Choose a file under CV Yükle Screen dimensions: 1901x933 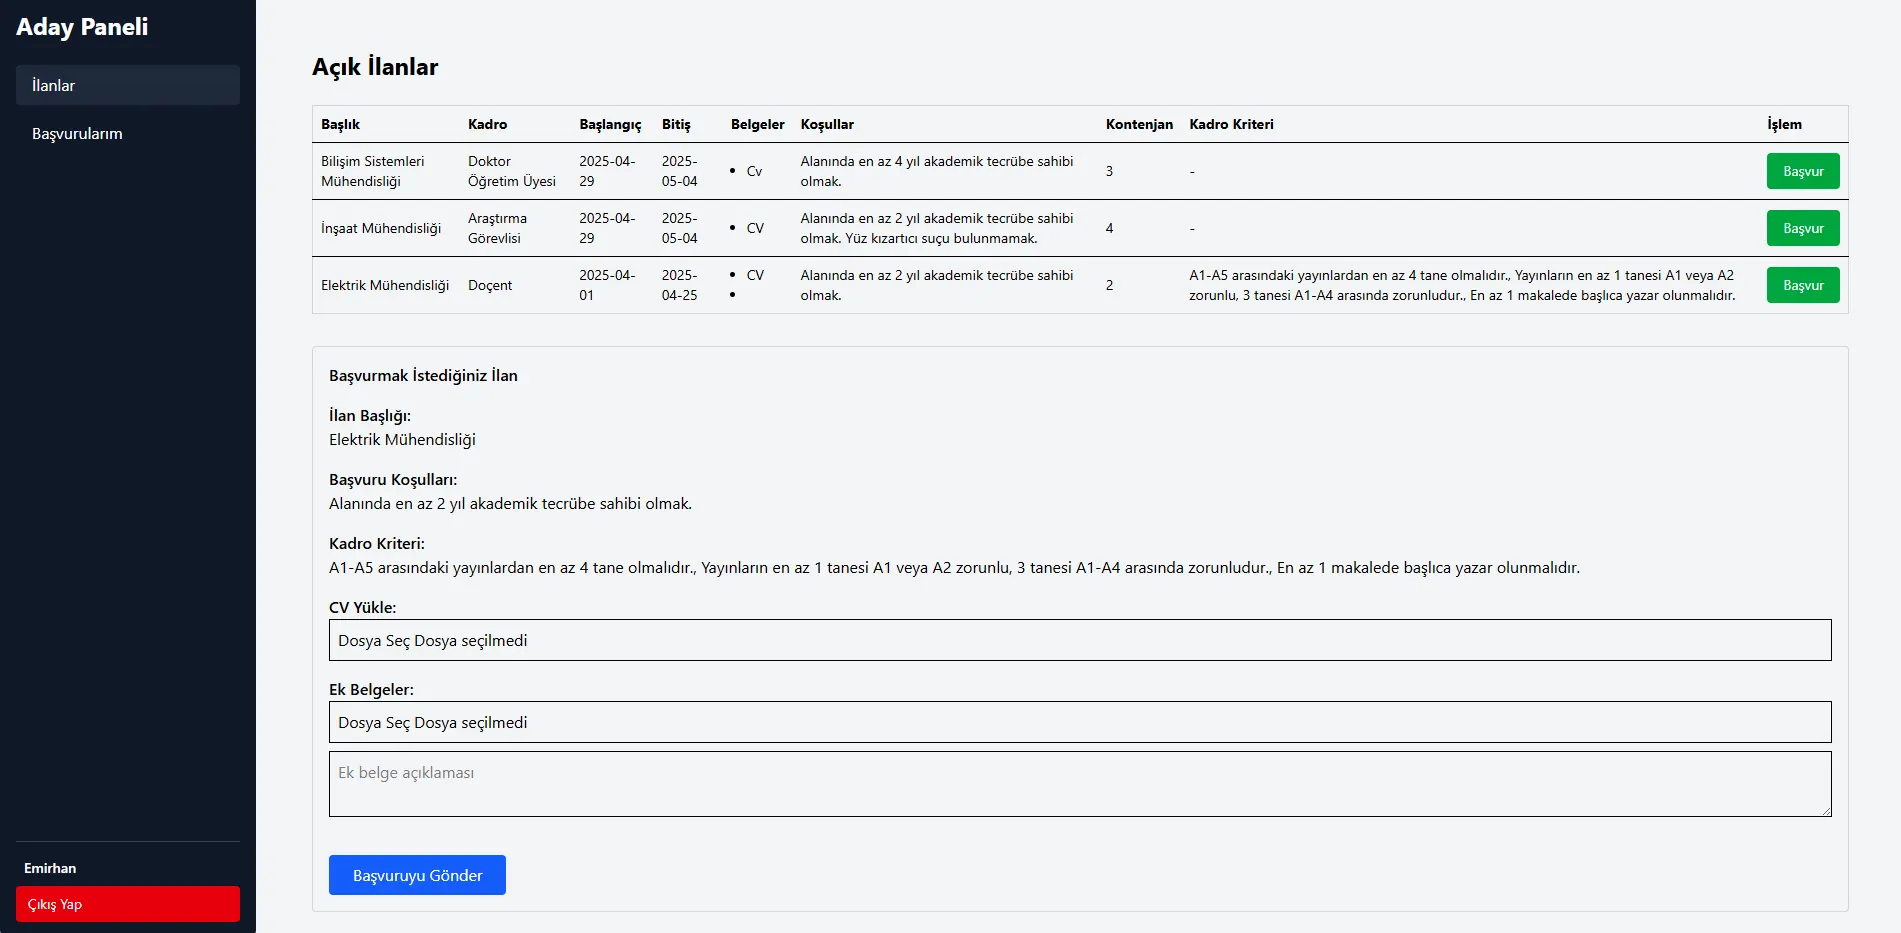pyautogui.click(x=1080, y=640)
